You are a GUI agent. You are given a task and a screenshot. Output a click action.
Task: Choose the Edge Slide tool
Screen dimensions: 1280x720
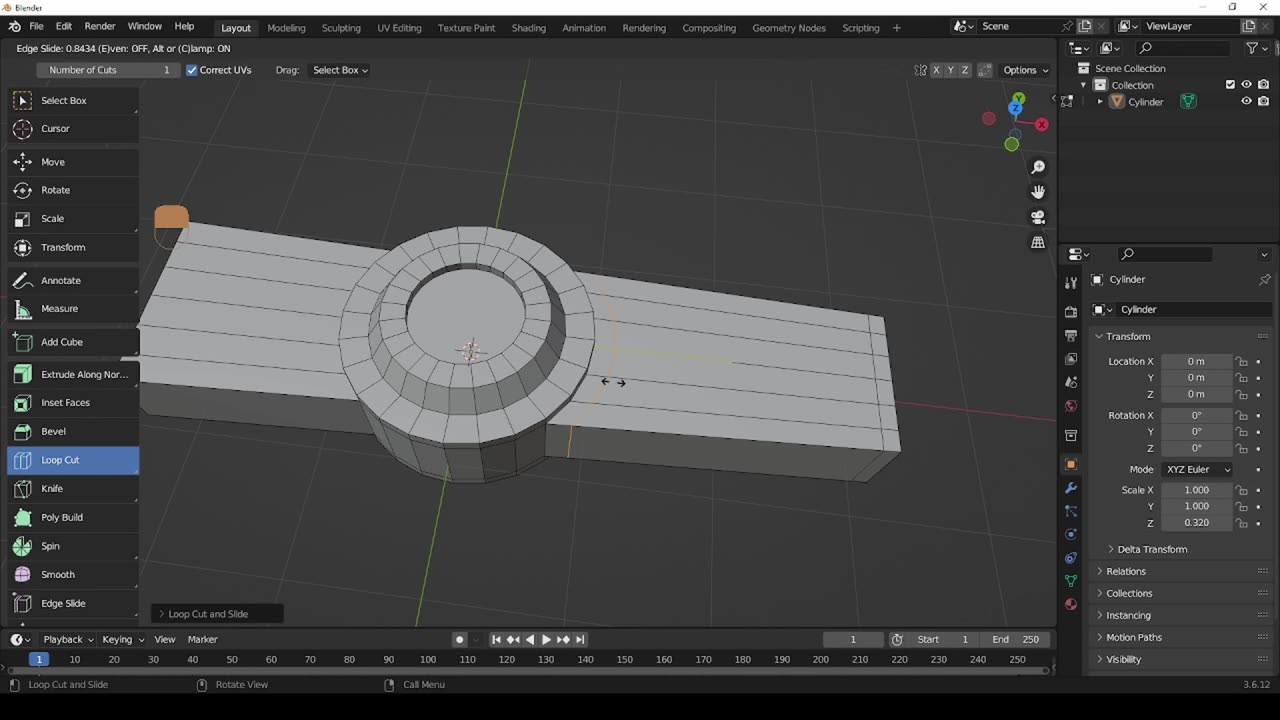(73, 603)
